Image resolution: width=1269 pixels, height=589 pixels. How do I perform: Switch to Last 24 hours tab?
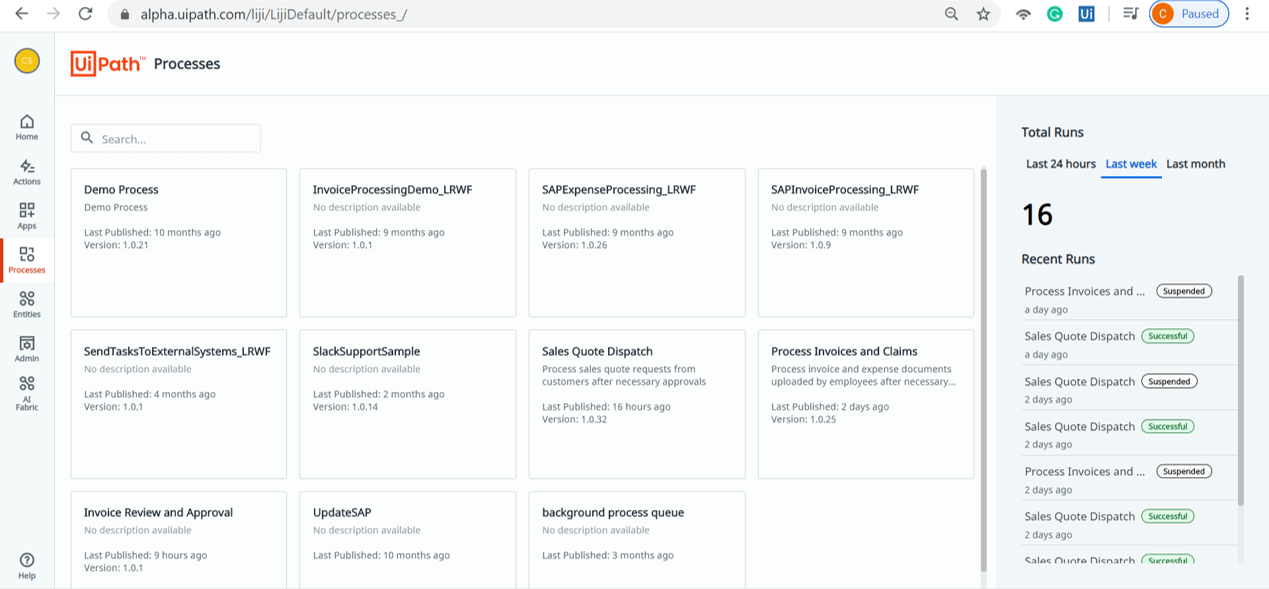coord(1061,164)
